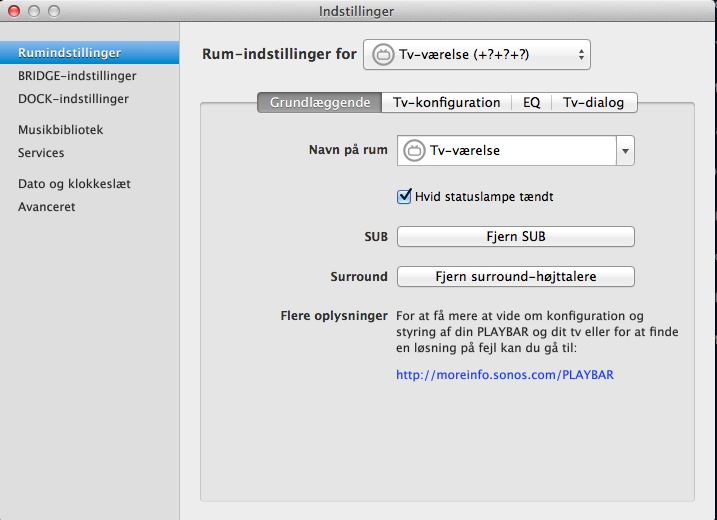The image size is (717, 520).
Task: Open Services in the sidebar
Action: coord(41,153)
